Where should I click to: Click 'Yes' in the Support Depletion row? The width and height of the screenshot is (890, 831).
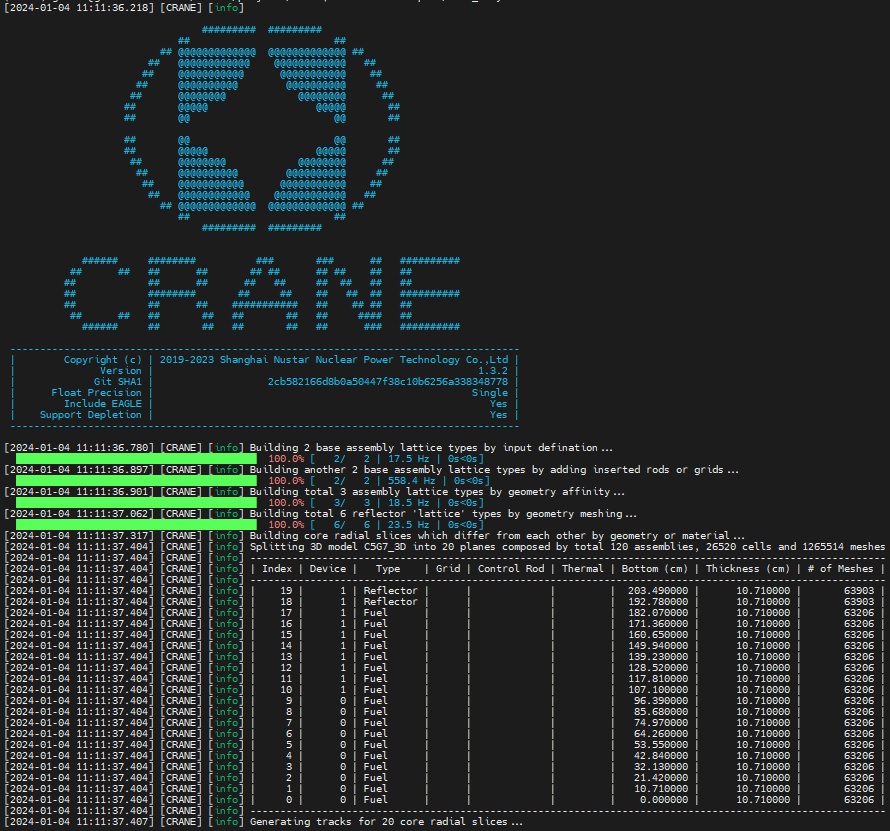coord(498,415)
